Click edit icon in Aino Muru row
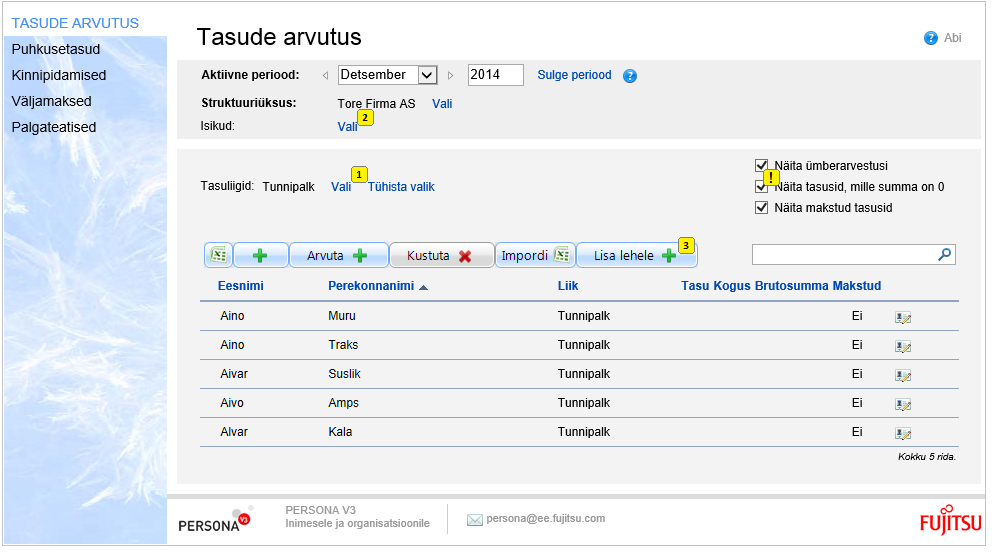This screenshot has width=996, height=552. 903,317
